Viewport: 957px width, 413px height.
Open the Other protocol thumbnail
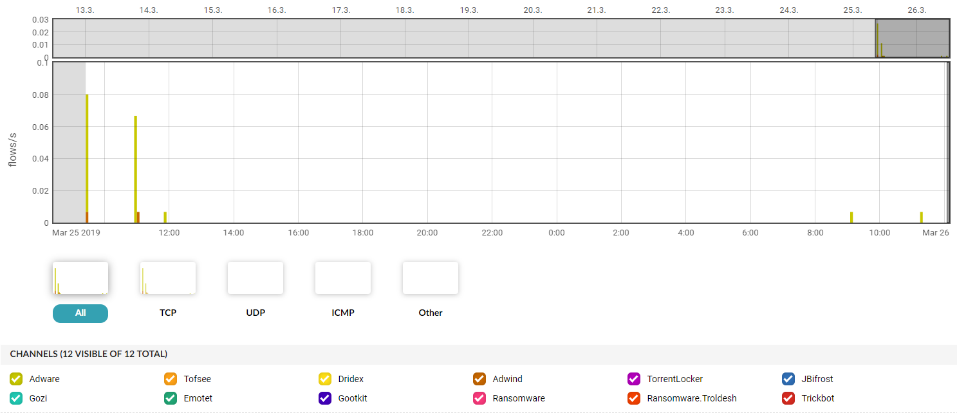pos(430,279)
